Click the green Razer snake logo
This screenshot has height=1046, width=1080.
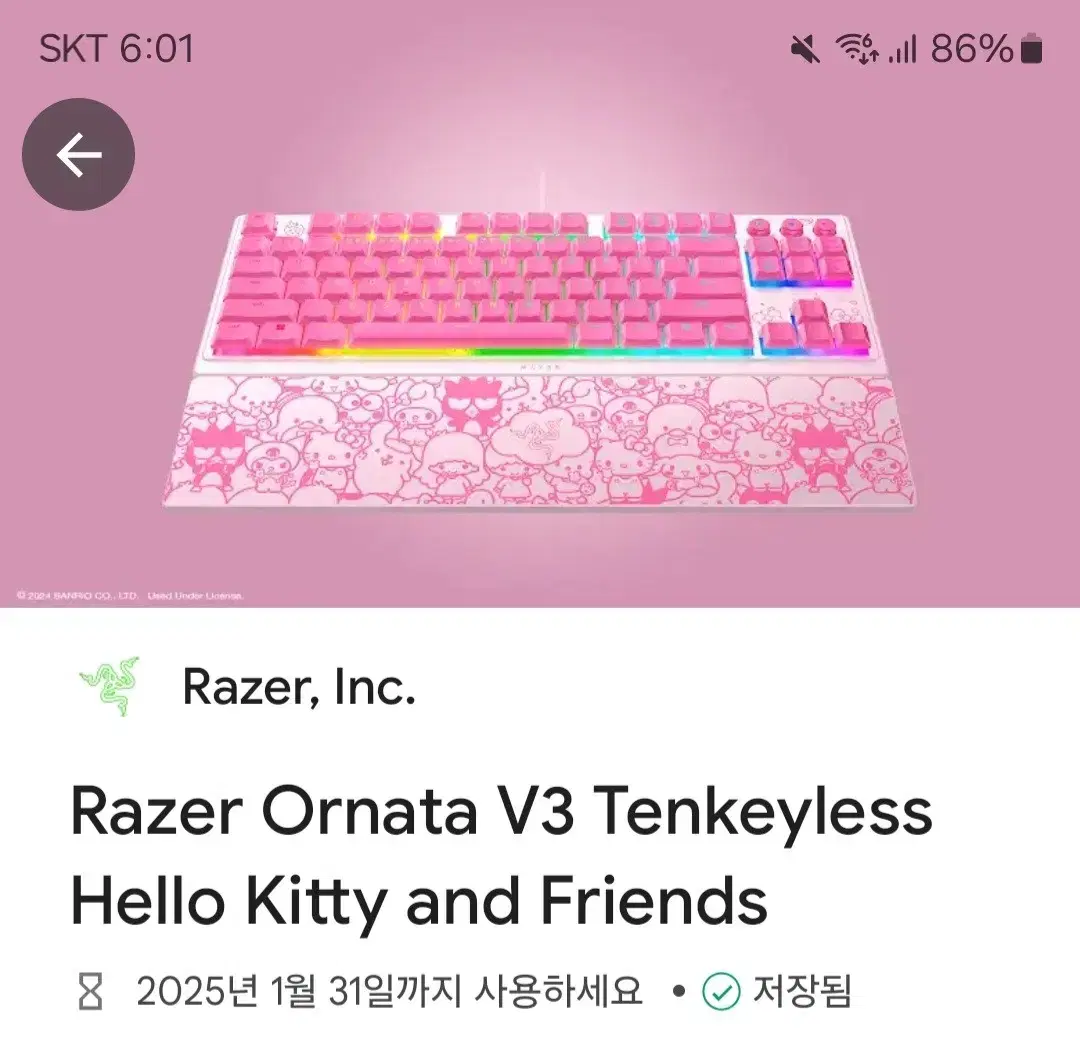110,686
